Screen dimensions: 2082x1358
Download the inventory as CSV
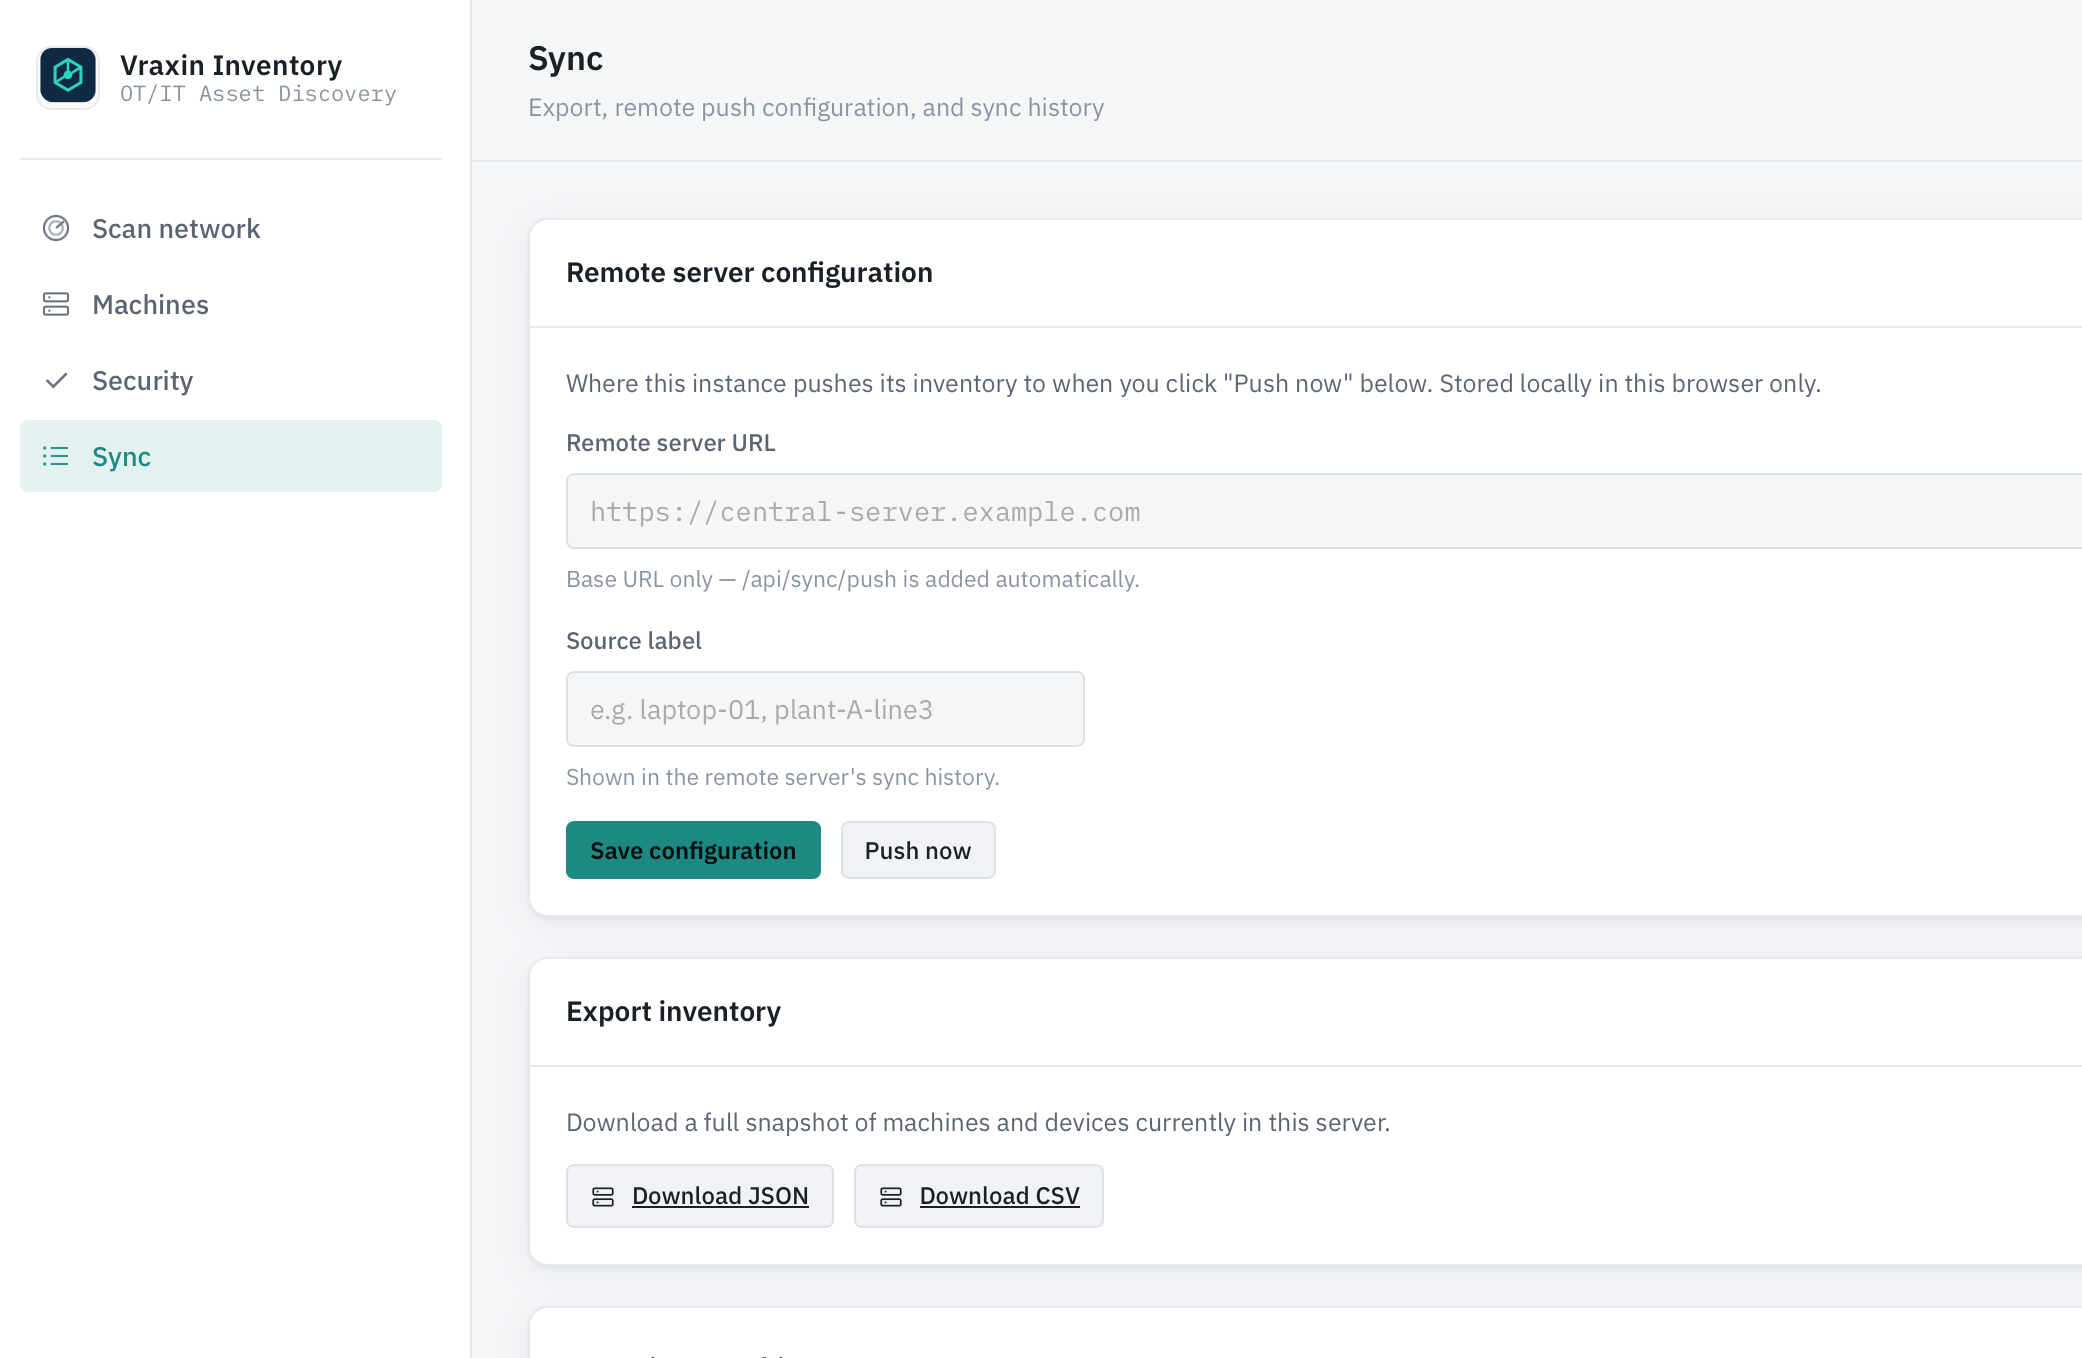(x=979, y=1196)
